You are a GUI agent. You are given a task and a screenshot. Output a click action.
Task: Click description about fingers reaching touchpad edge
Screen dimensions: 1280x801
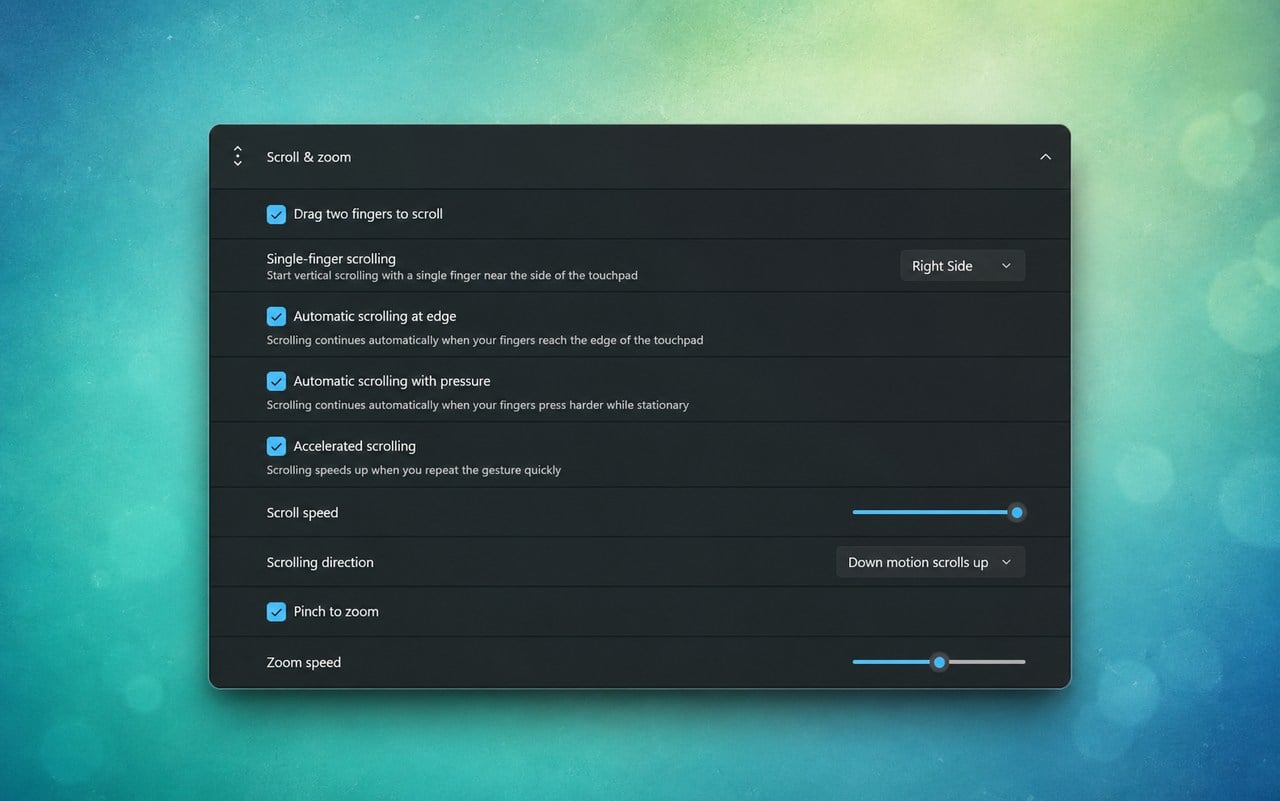click(x=484, y=340)
